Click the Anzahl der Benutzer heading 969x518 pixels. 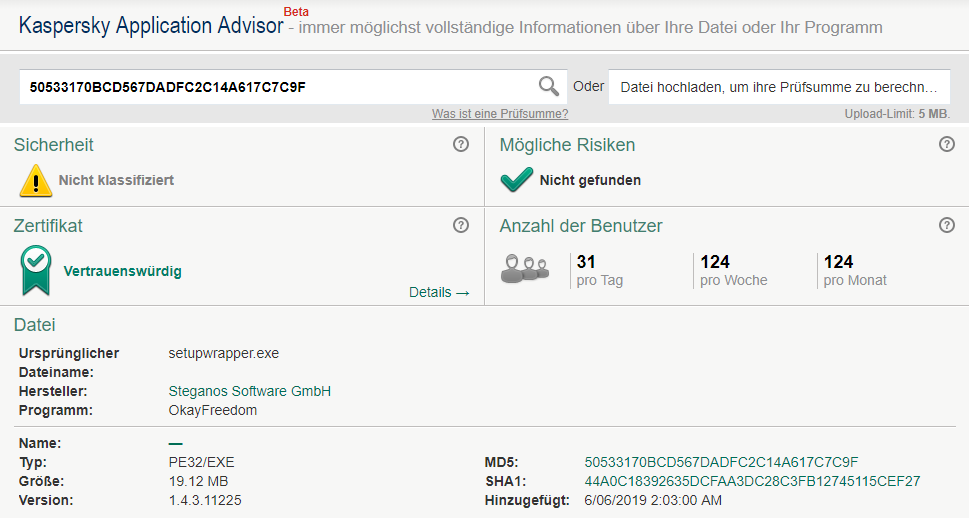(581, 226)
